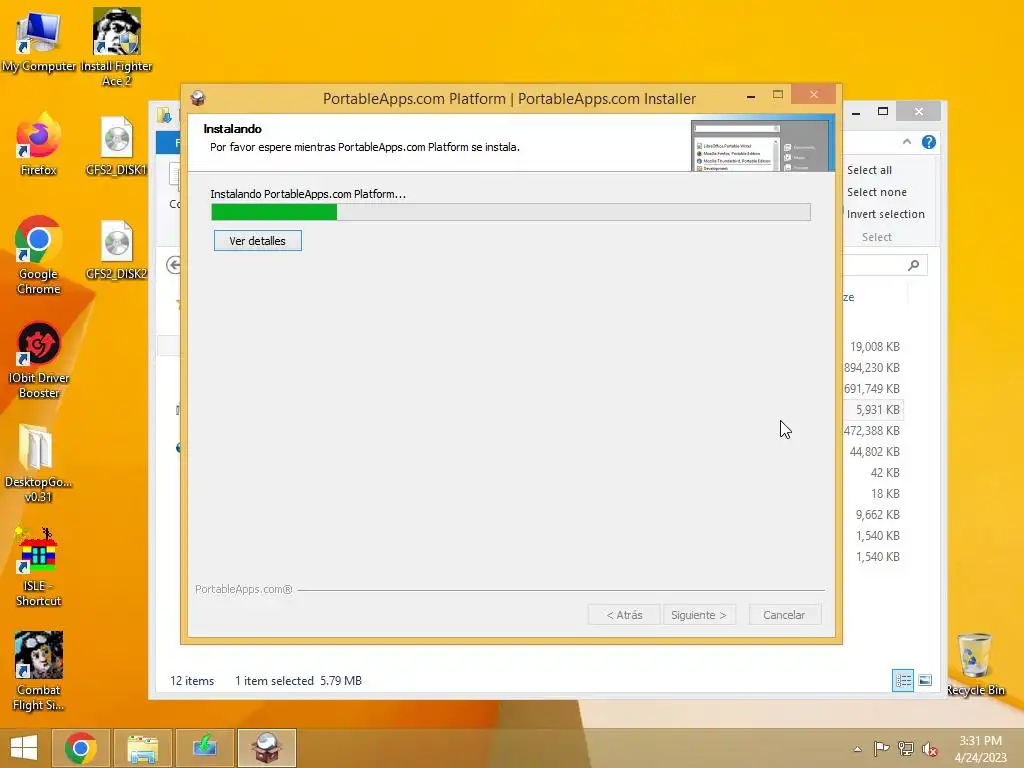Select the Combat Flight Sim desktop icon
This screenshot has height=768, width=1024.
pyautogui.click(x=39, y=671)
